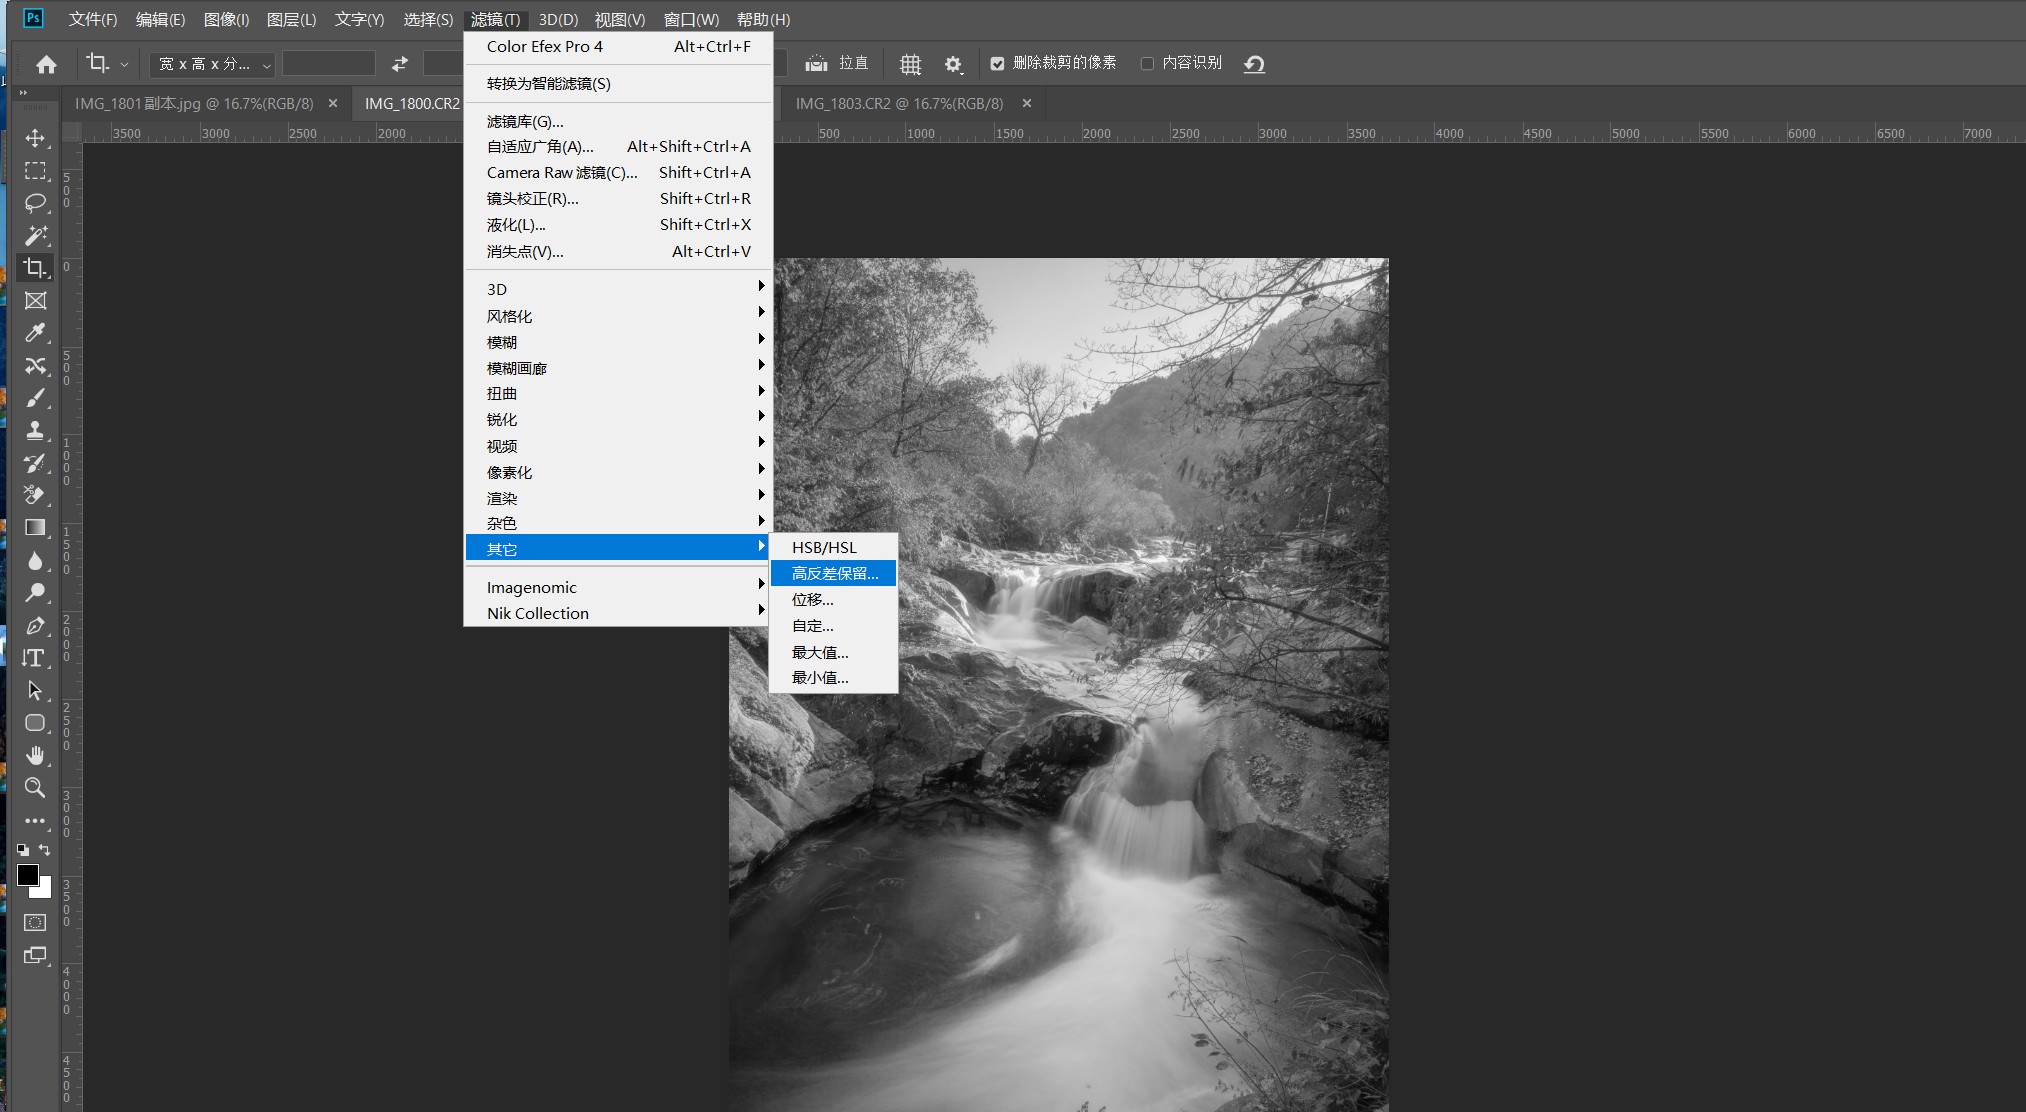Screen dimensions: 2026x1112
Task: Open the 图像(I) menu
Action: click(x=226, y=19)
